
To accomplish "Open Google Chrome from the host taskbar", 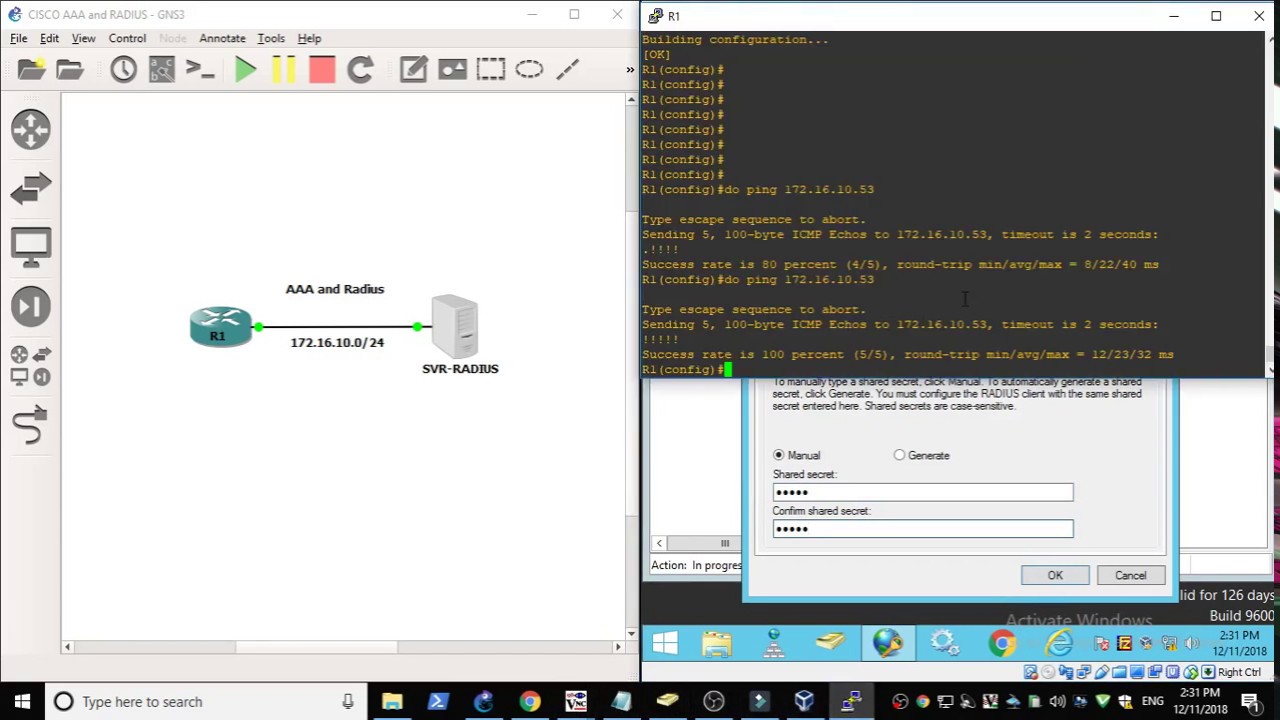I will [x=530, y=701].
